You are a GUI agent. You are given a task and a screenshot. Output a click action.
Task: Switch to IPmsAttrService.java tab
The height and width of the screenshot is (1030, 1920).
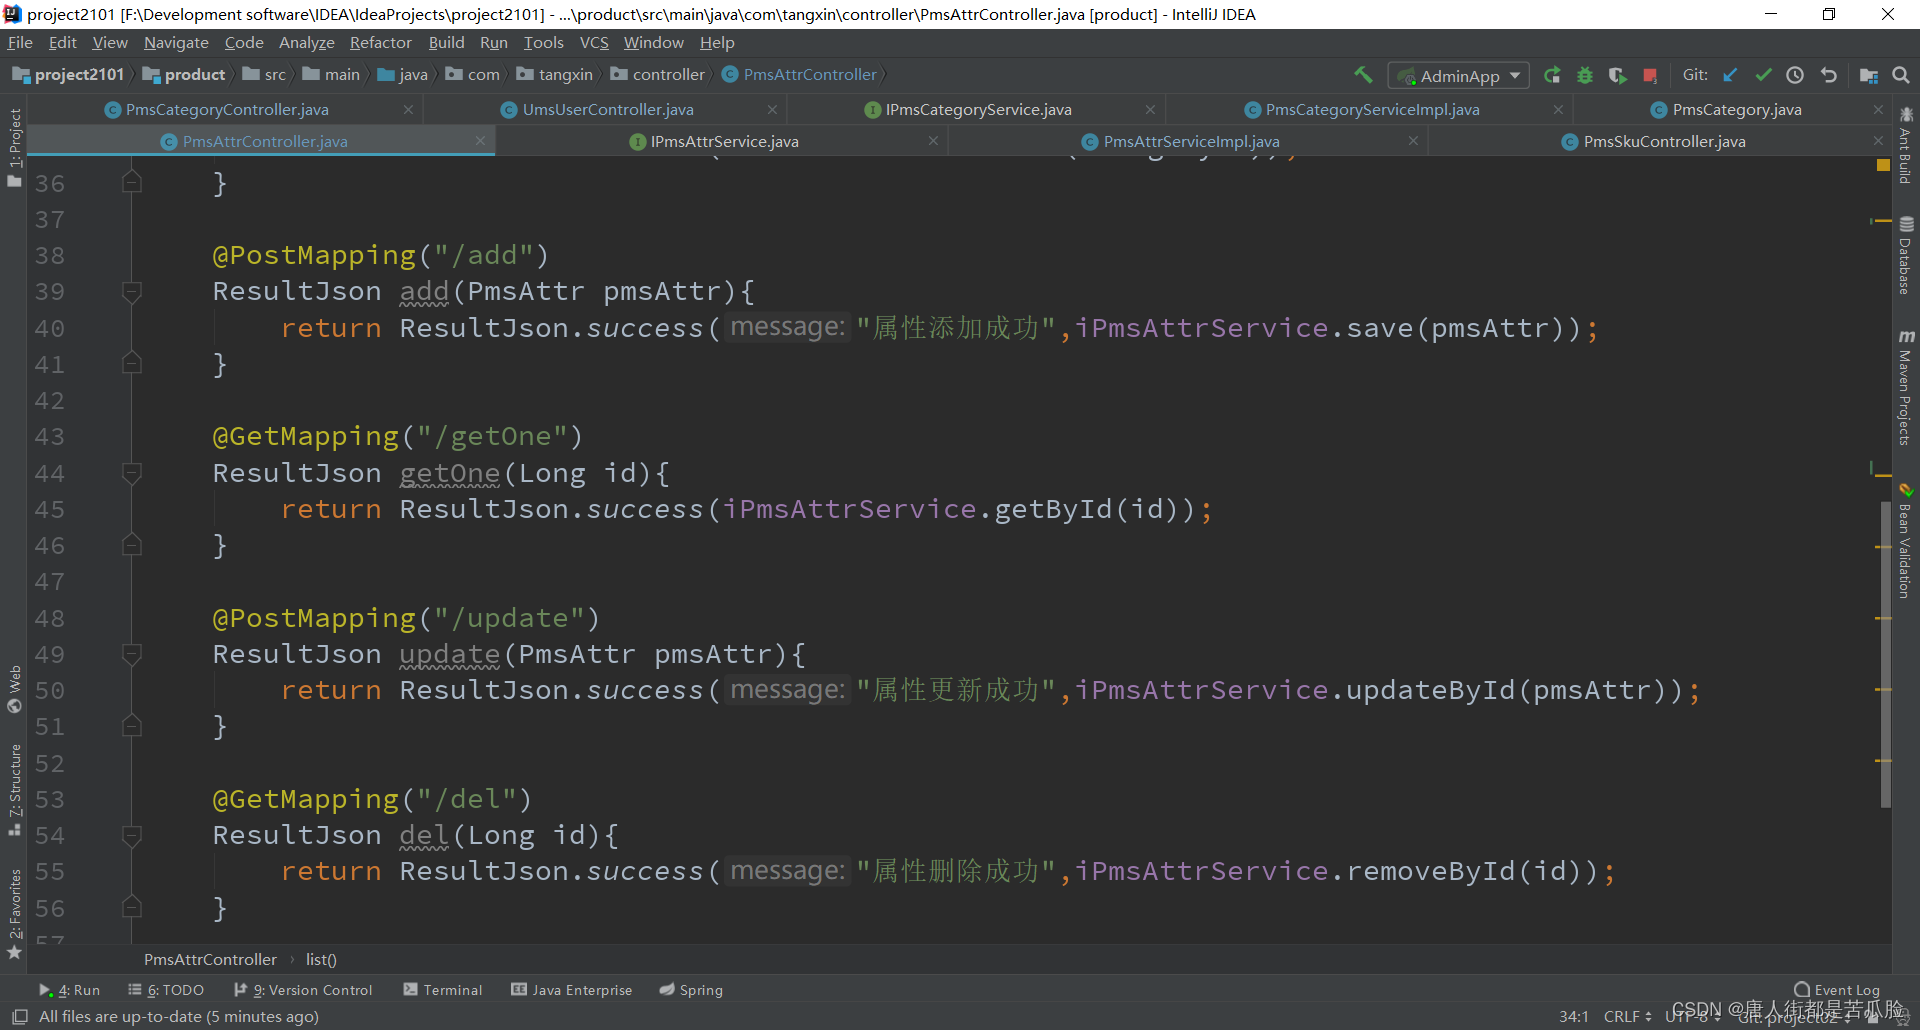coord(724,141)
